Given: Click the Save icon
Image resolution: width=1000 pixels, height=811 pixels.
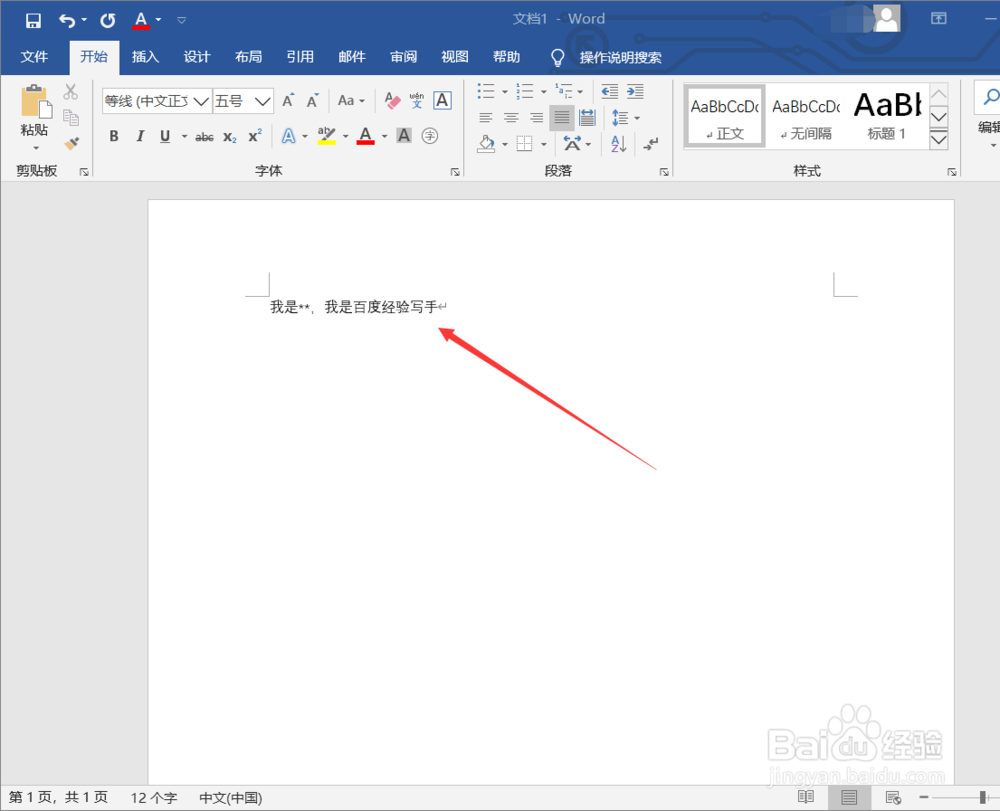Looking at the screenshot, I should [x=33, y=18].
